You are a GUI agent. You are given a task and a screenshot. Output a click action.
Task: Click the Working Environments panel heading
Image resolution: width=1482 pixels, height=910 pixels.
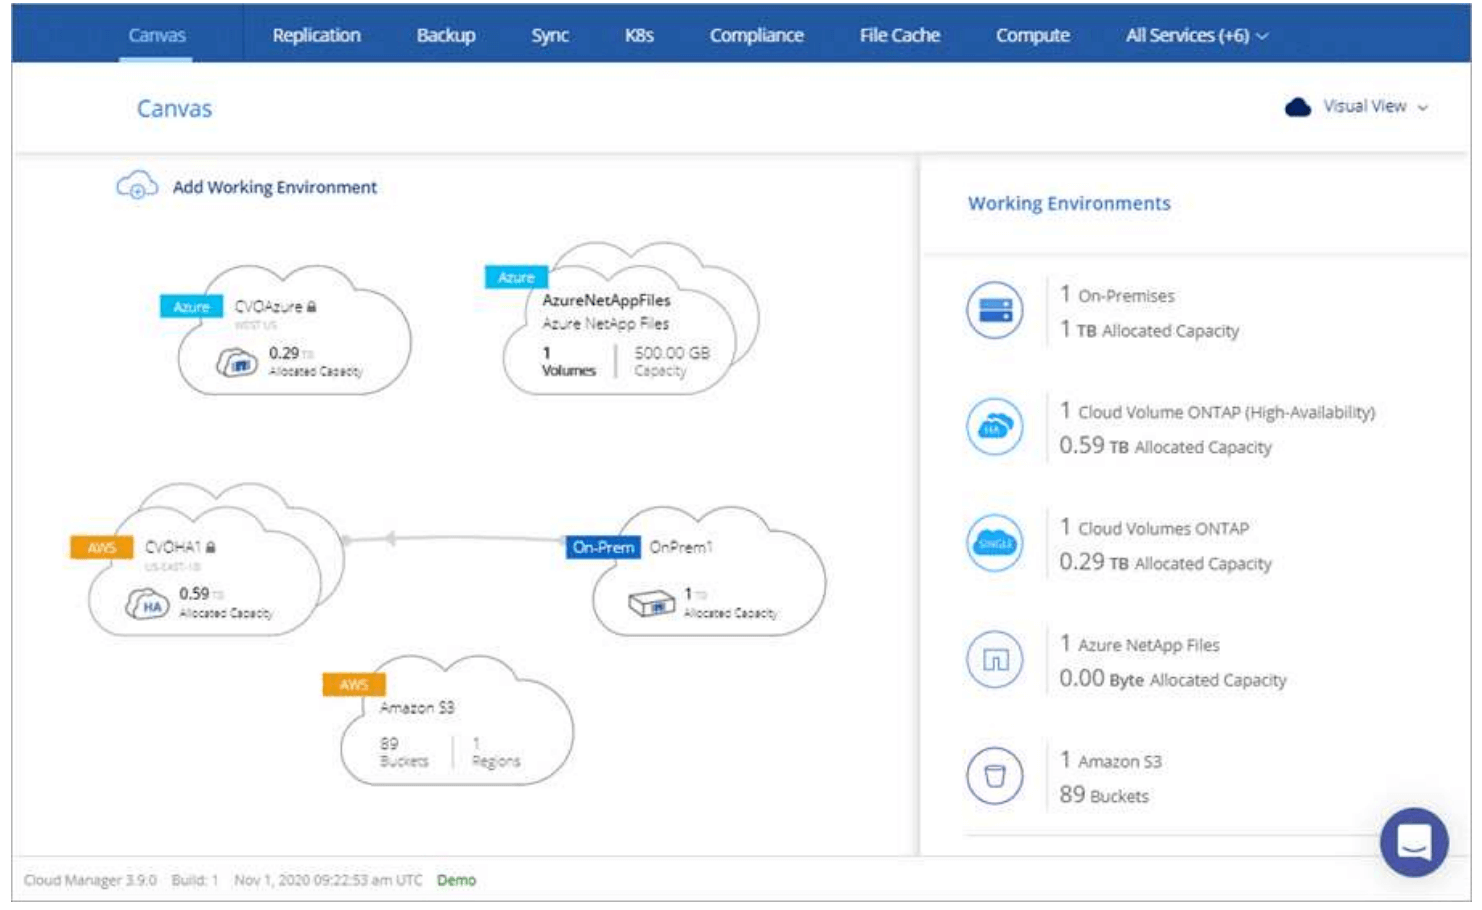(1069, 203)
